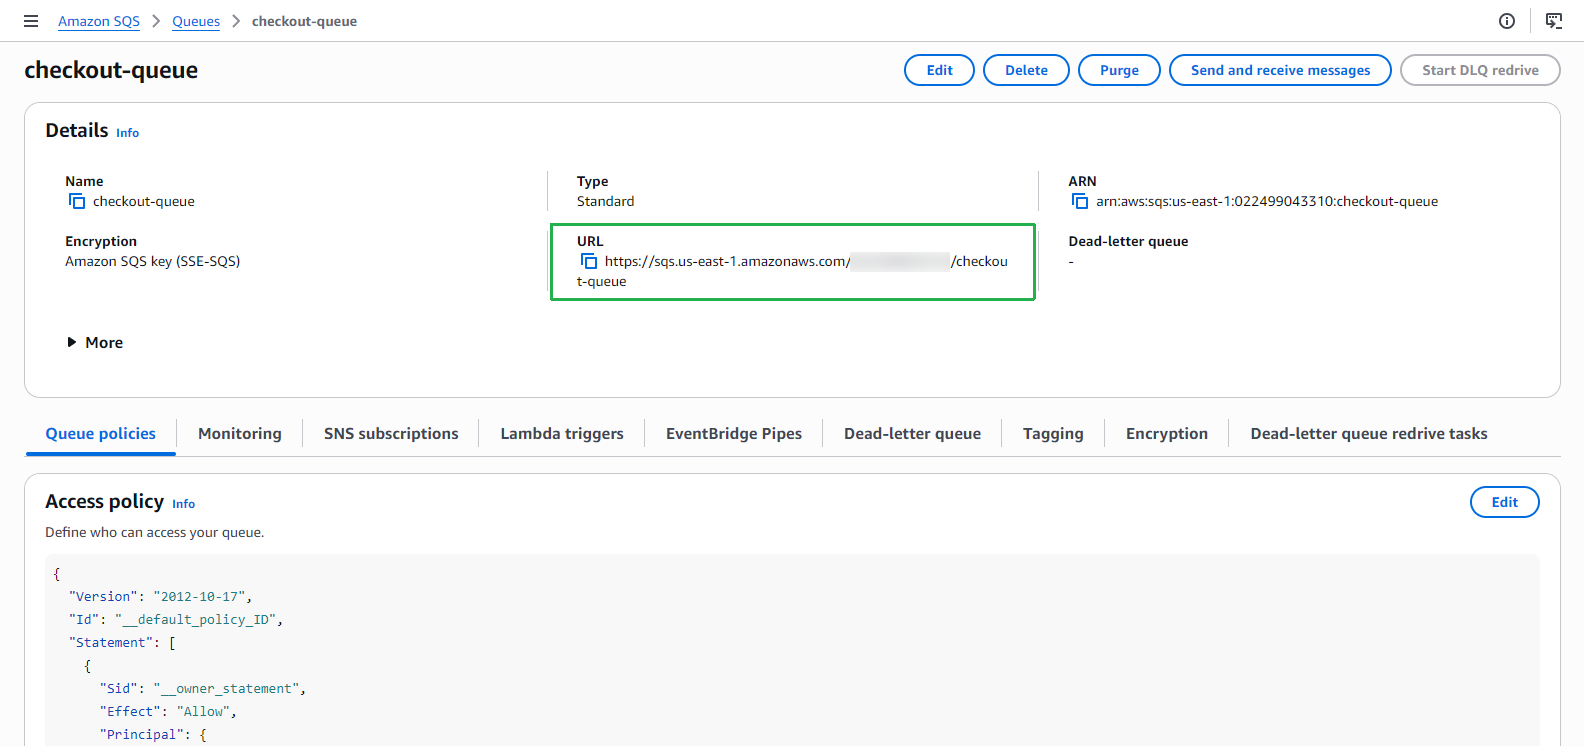Click 'Amazon SQS key (SSE-SQS)' encryption value
The image size is (1584, 746).
[152, 262]
